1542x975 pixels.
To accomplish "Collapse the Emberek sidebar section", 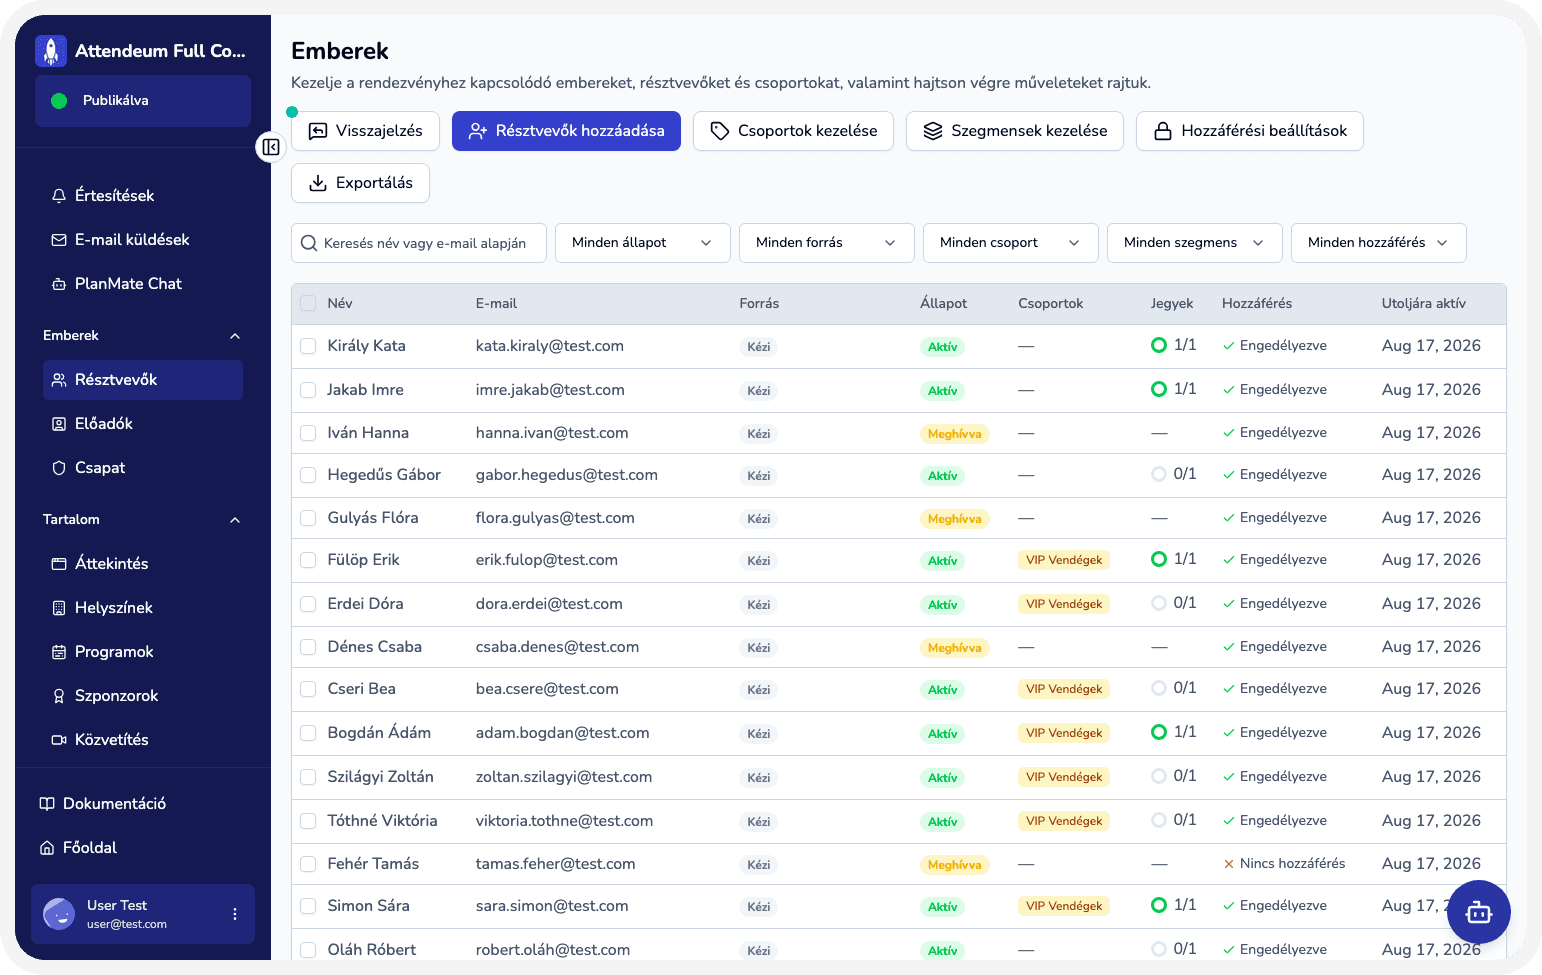I will (x=143, y=336).
